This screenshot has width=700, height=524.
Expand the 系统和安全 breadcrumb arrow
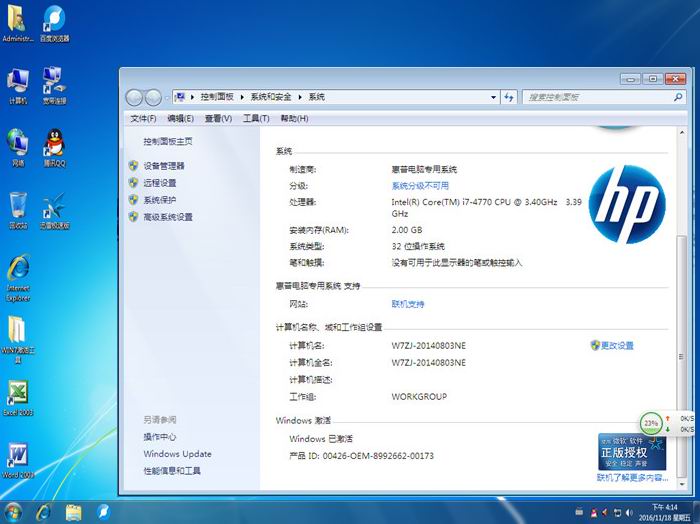(x=300, y=97)
